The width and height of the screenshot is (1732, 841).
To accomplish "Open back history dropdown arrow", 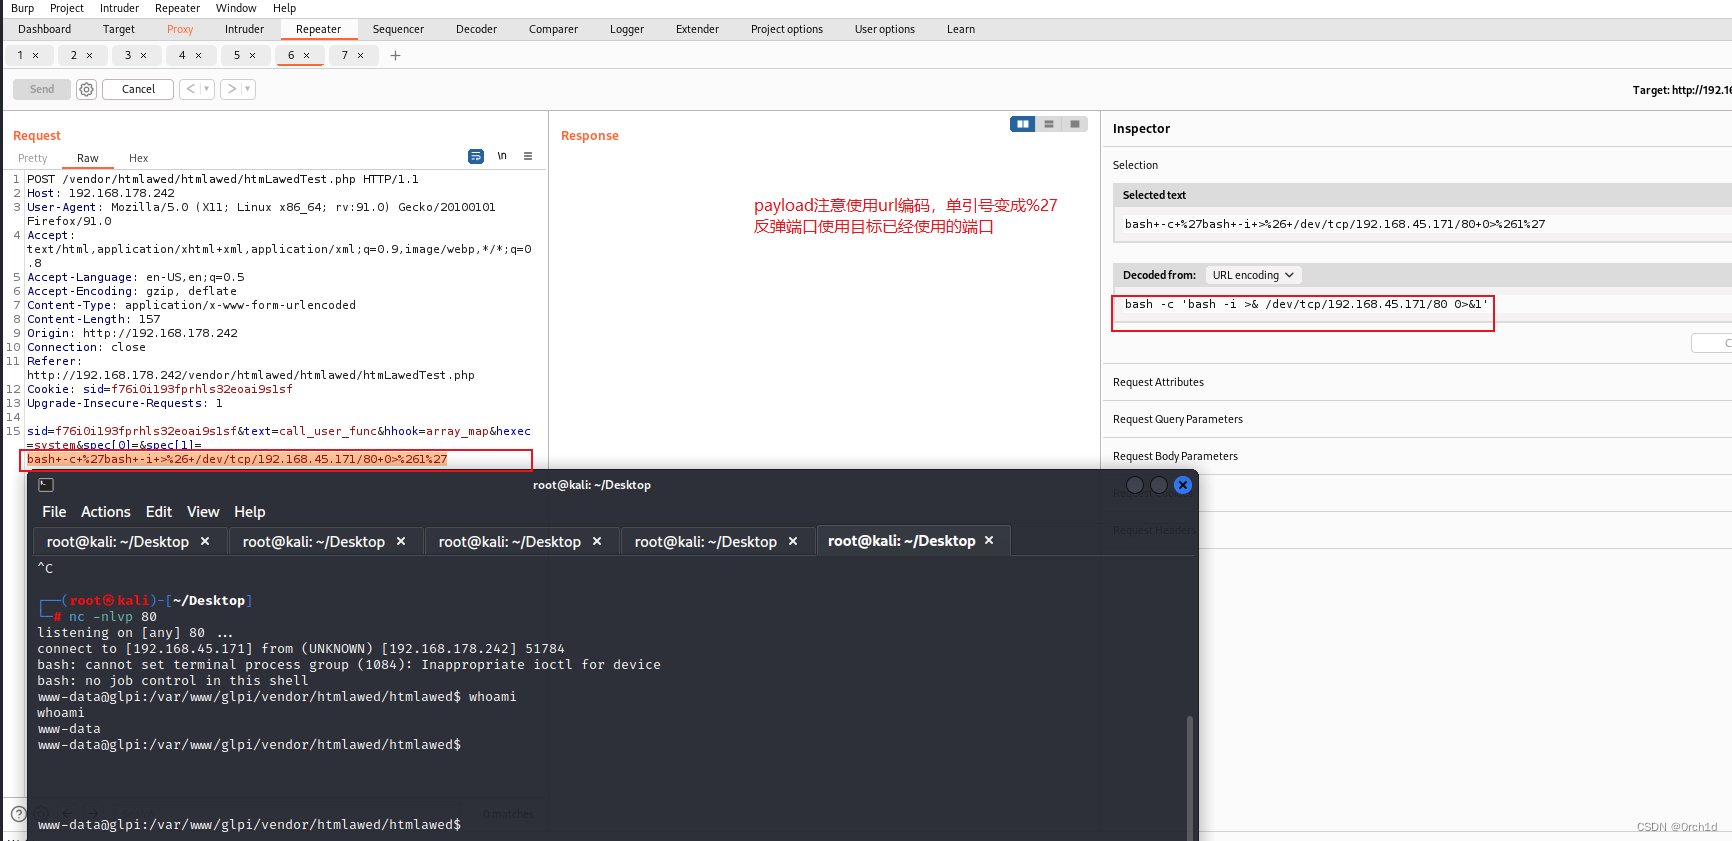I will click(207, 89).
